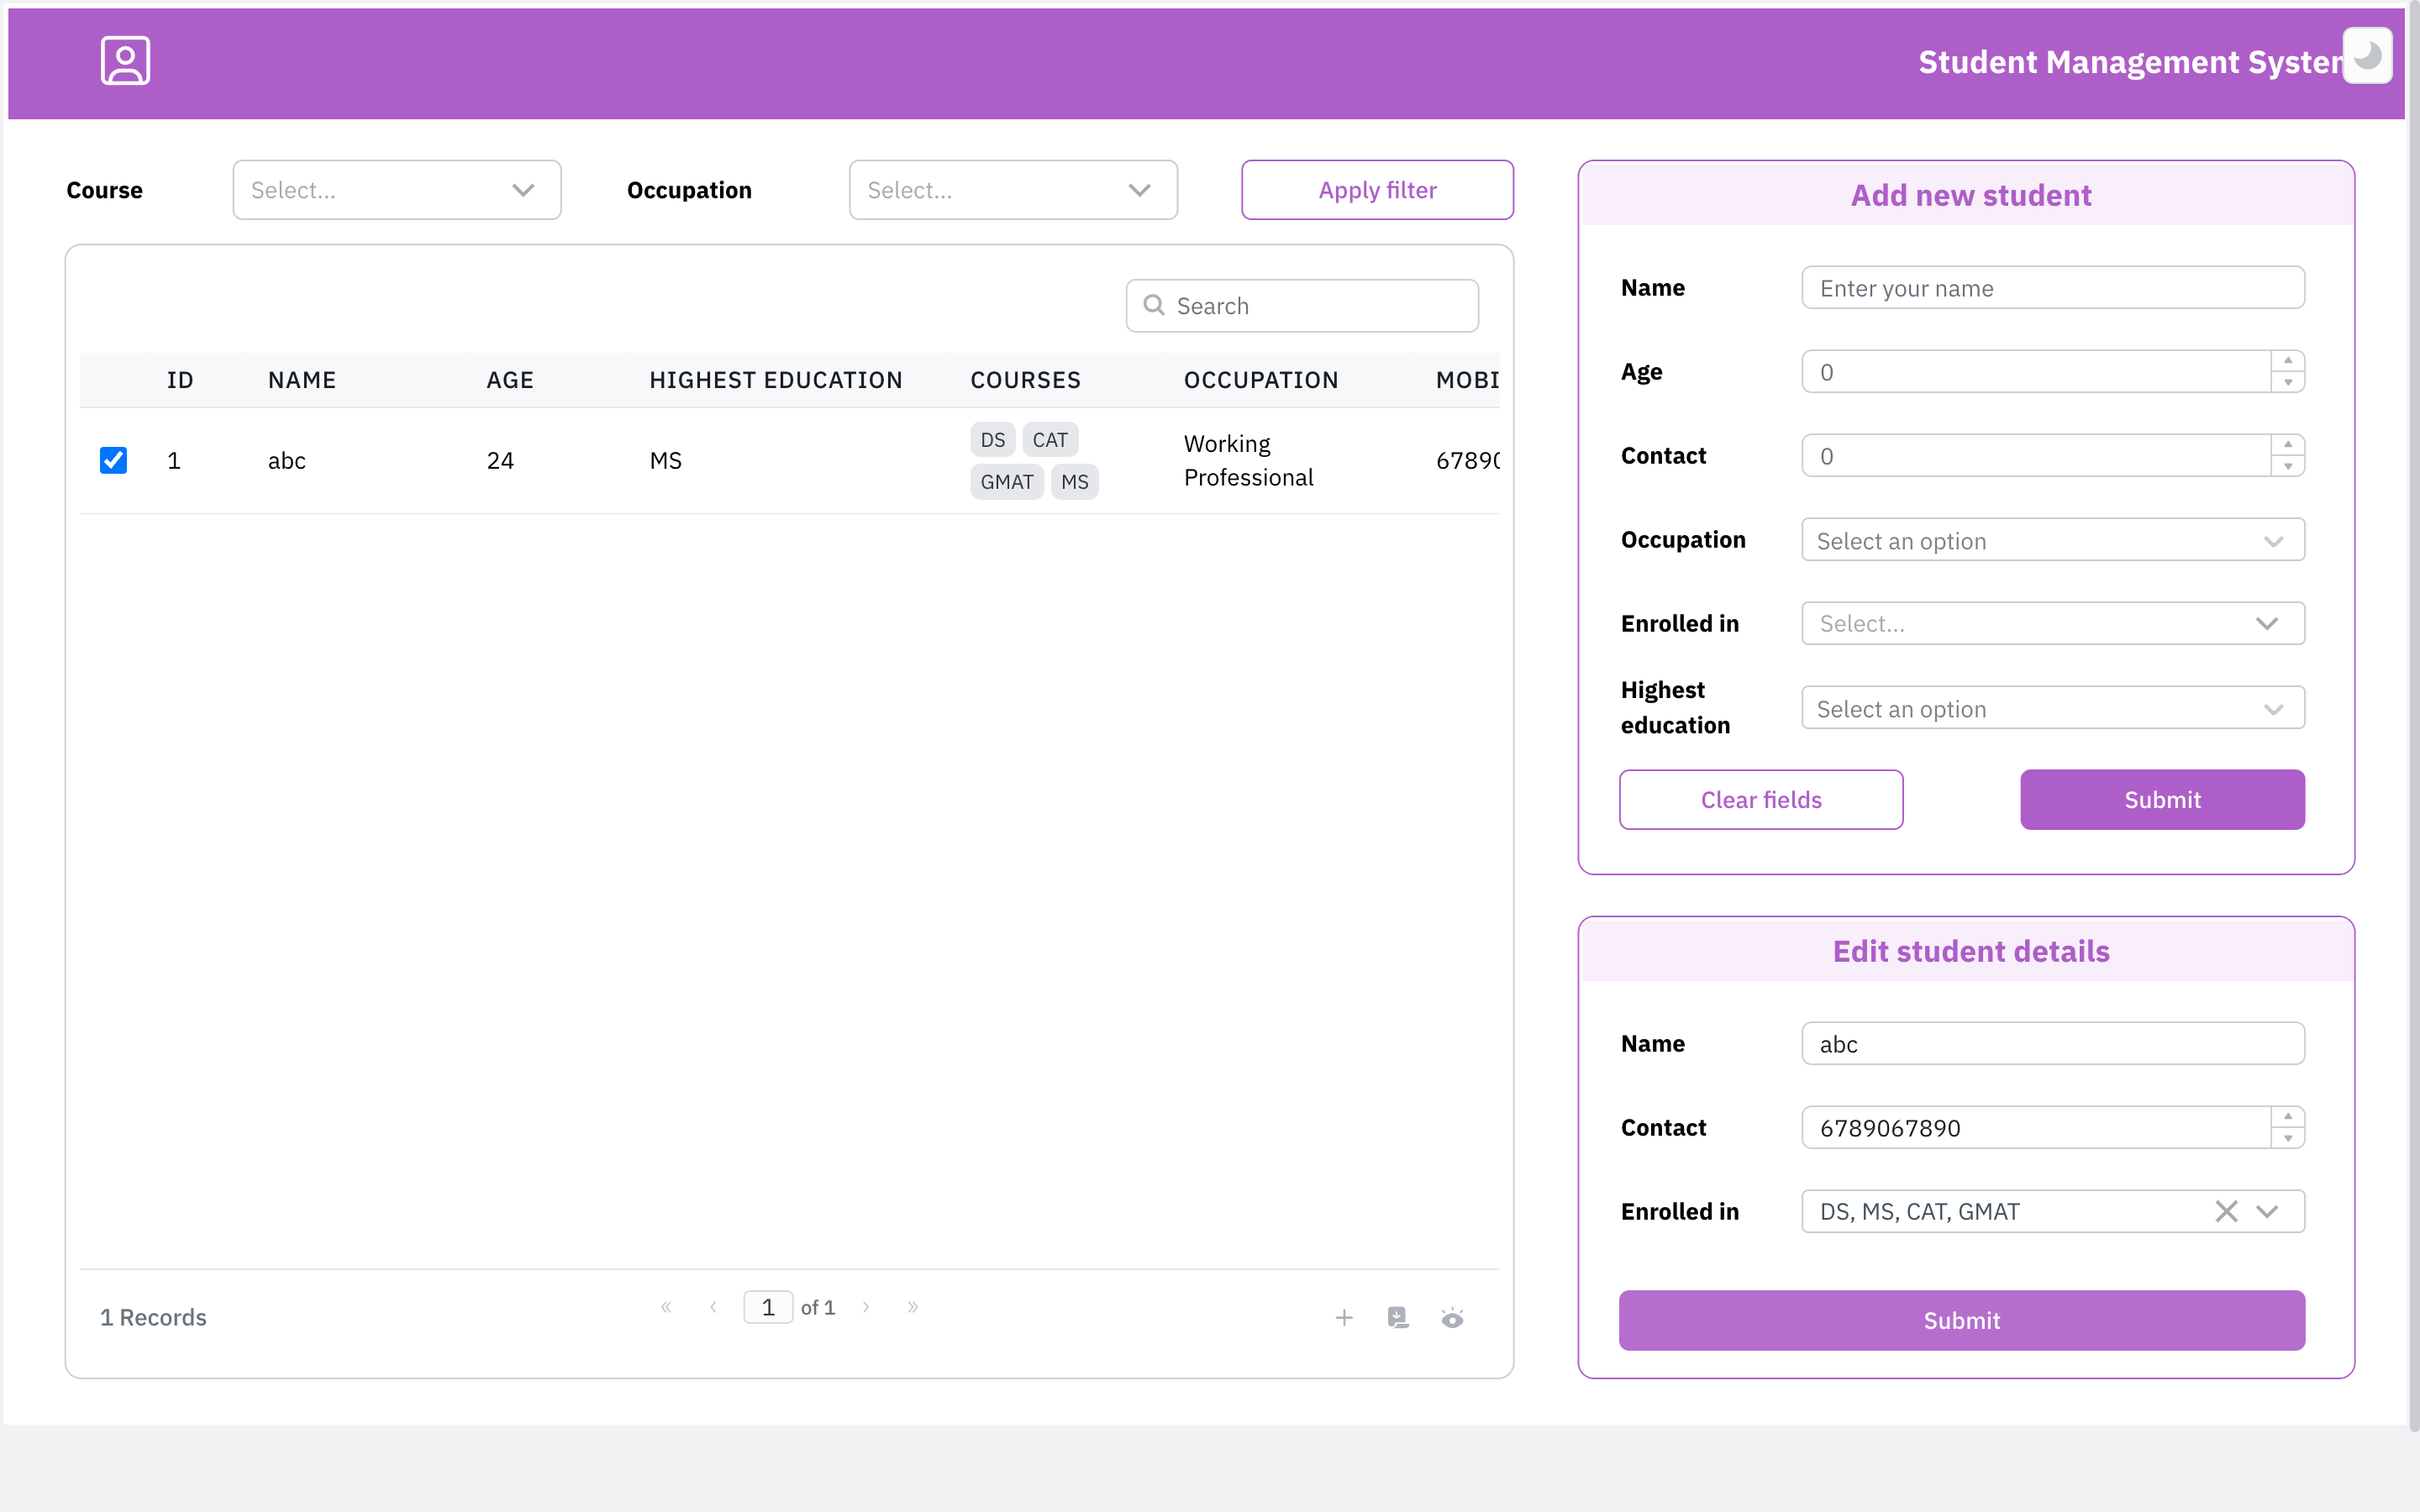Image resolution: width=2420 pixels, height=1512 pixels.
Task: Click the user profile icon in header
Action: (125, 61)
